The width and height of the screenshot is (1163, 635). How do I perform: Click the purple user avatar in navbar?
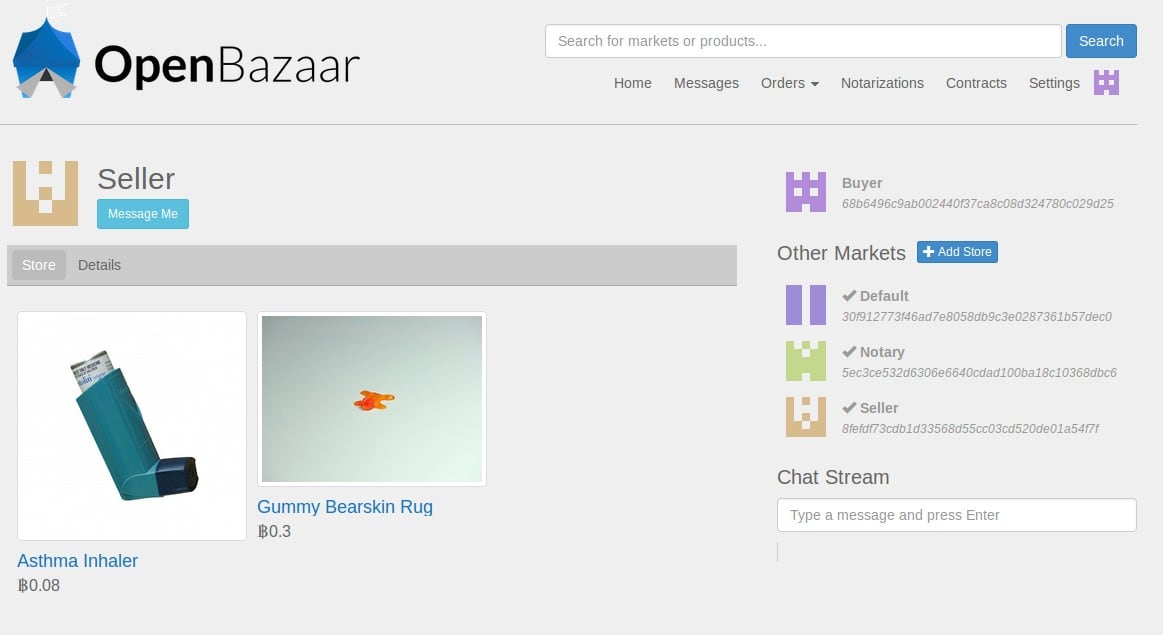click(1106, 83)
